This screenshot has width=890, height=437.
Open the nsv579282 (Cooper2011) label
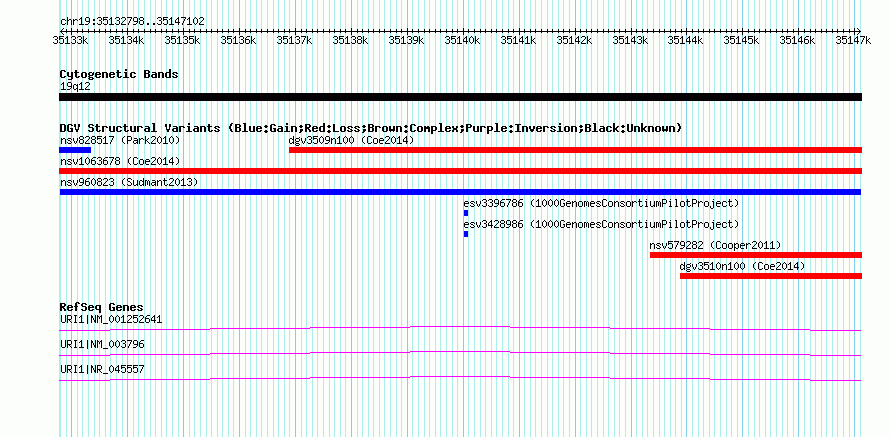[715, 245]
